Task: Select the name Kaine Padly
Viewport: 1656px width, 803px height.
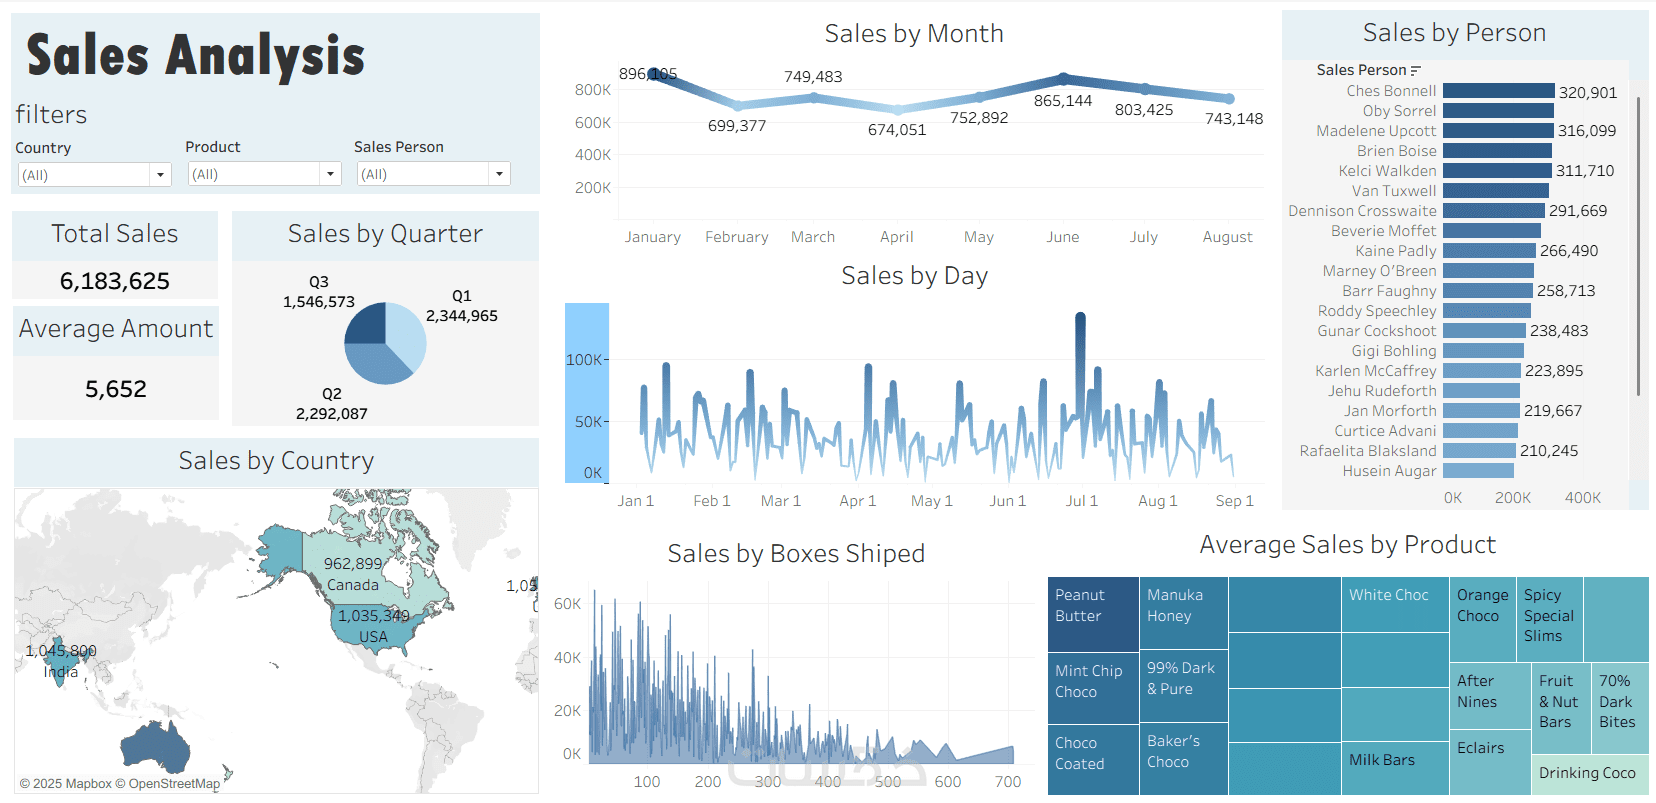Action: pos(1396,251)
